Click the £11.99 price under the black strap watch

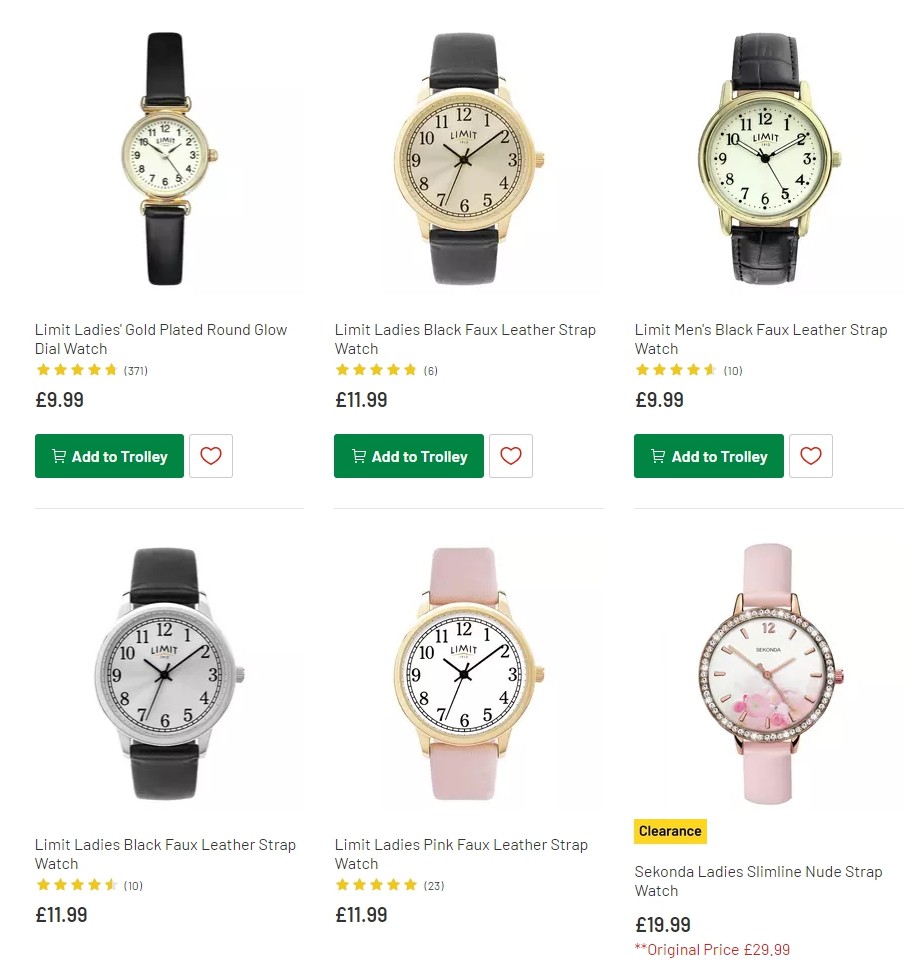click(x=361, y=400)
